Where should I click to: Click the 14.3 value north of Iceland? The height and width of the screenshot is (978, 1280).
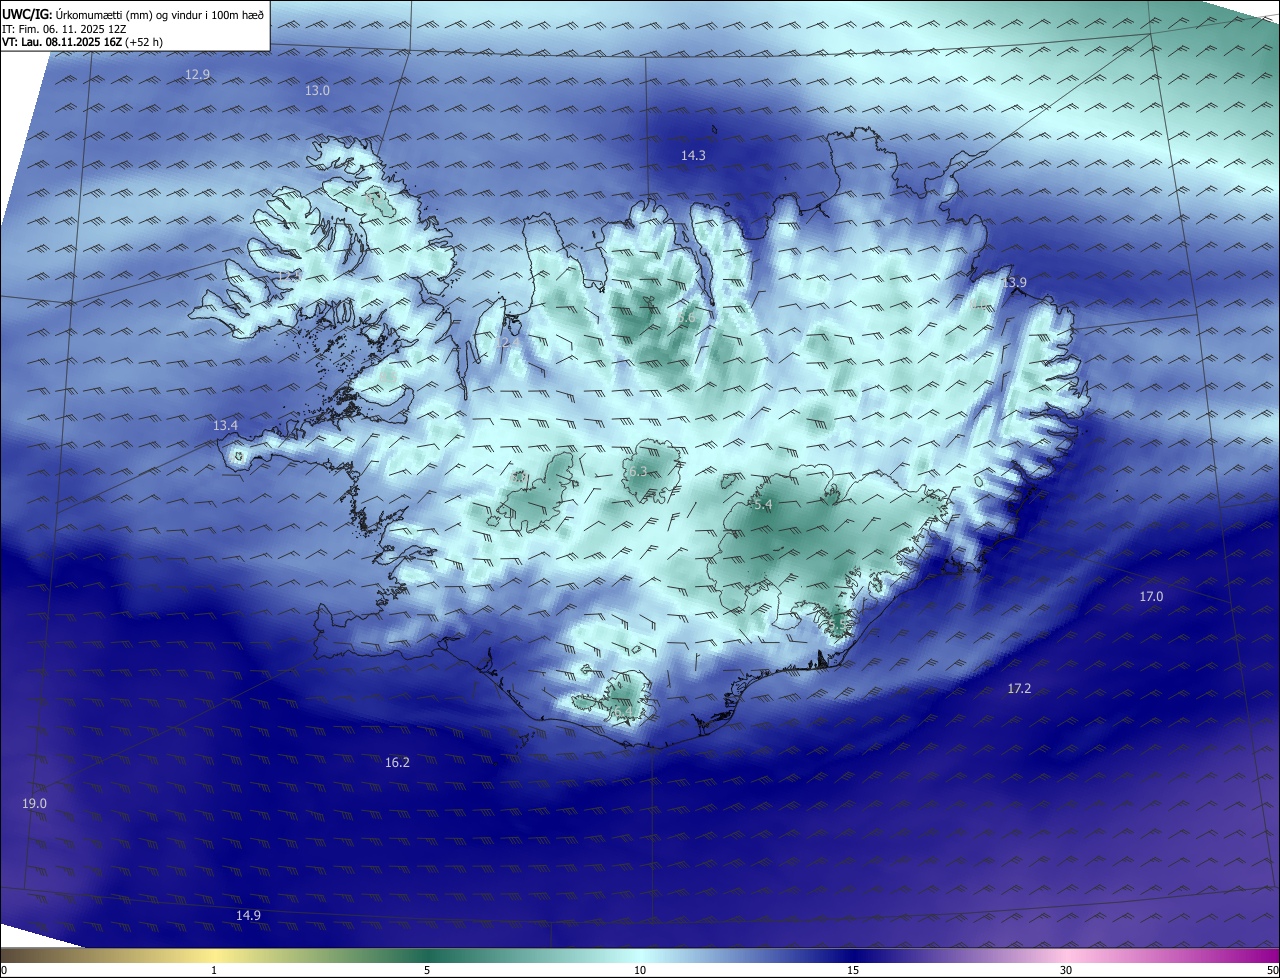click(693, 156)
